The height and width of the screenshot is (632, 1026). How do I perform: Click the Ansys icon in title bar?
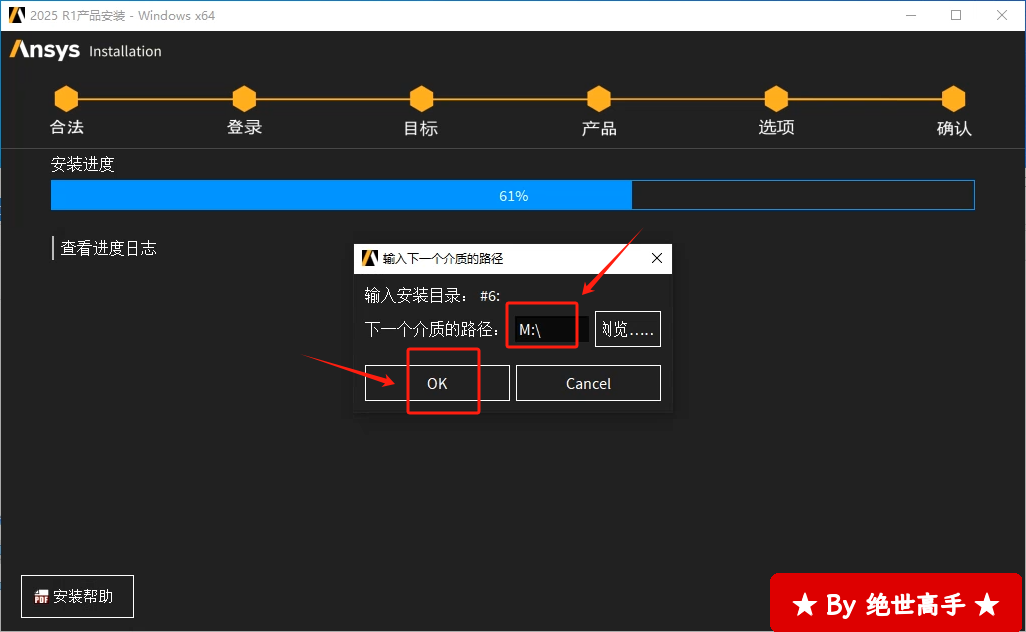coord(16,15)
